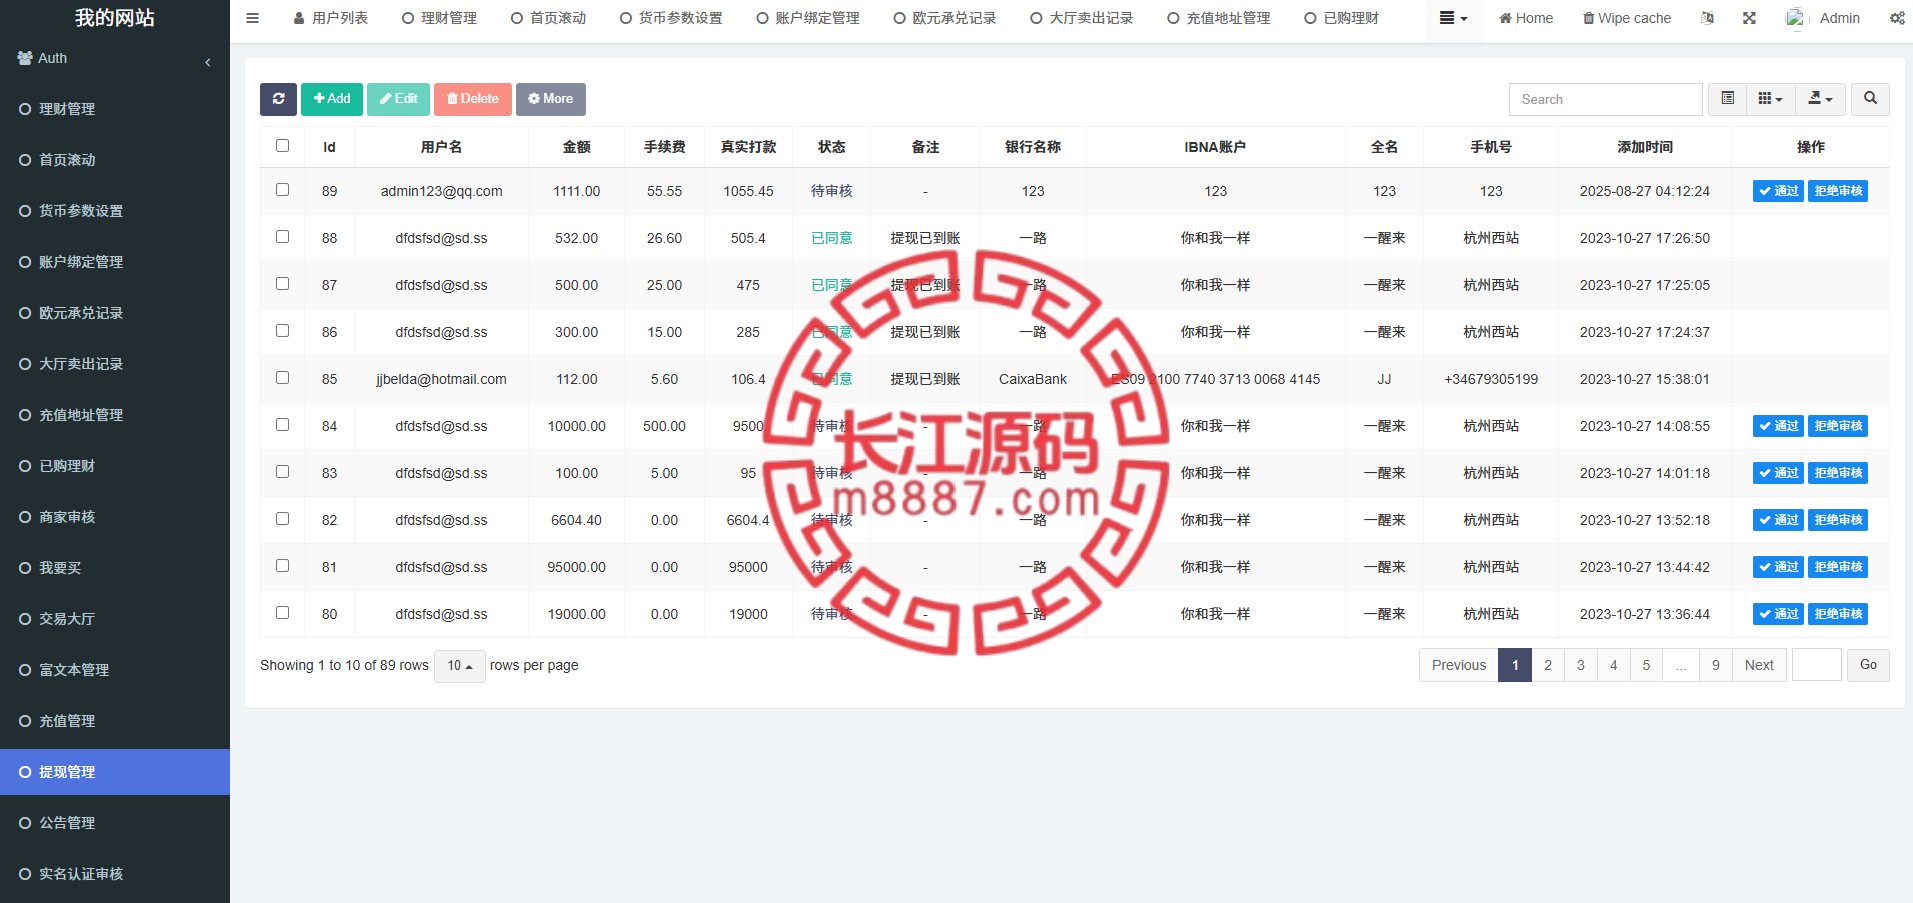The image size is (1913, 903).
Task: Select the checkbox for row 89
Action: point(282,190)
